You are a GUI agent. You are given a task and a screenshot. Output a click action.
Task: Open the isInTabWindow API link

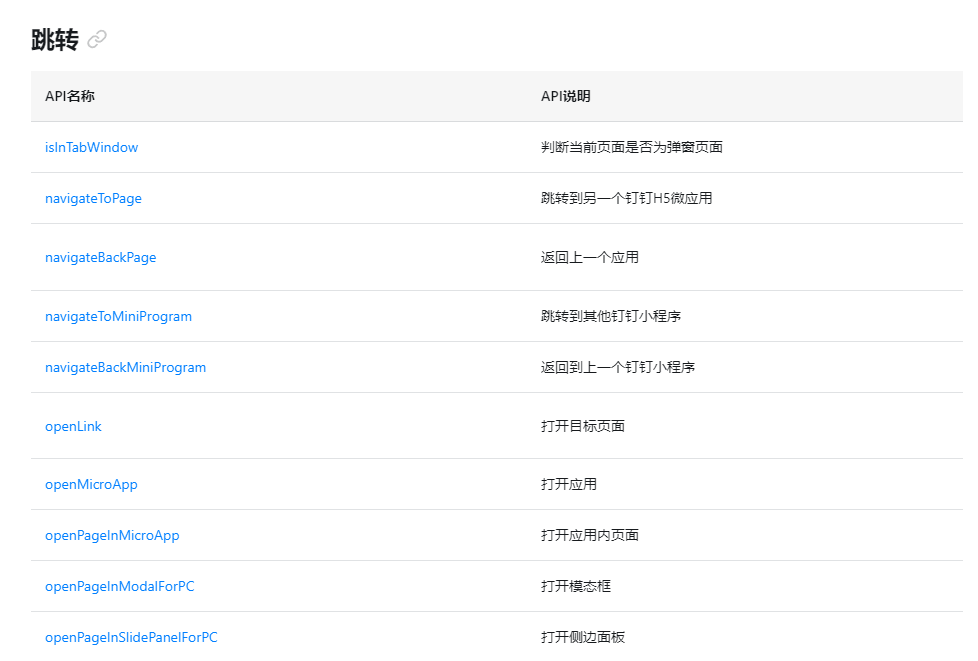[x=91, y=147]
